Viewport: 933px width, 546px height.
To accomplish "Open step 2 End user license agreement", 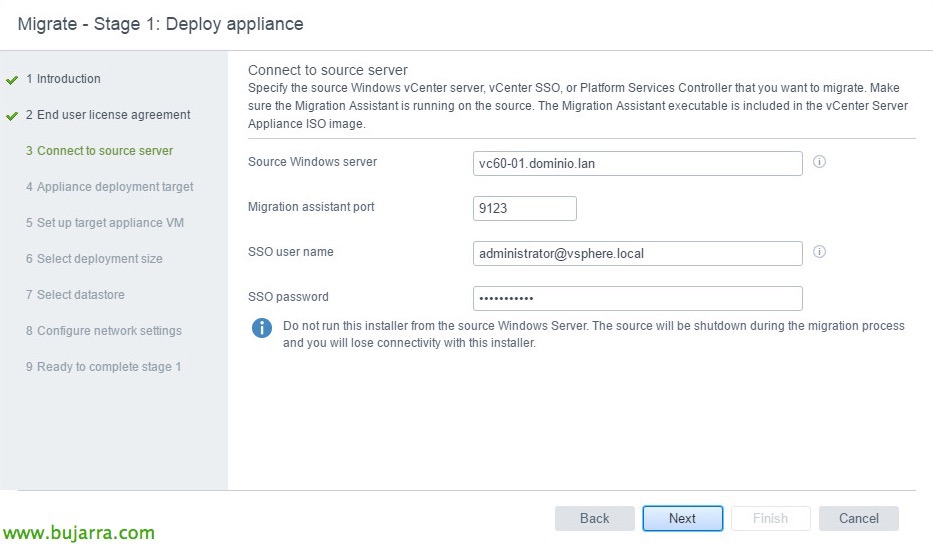I will click(x=108, y=115).
